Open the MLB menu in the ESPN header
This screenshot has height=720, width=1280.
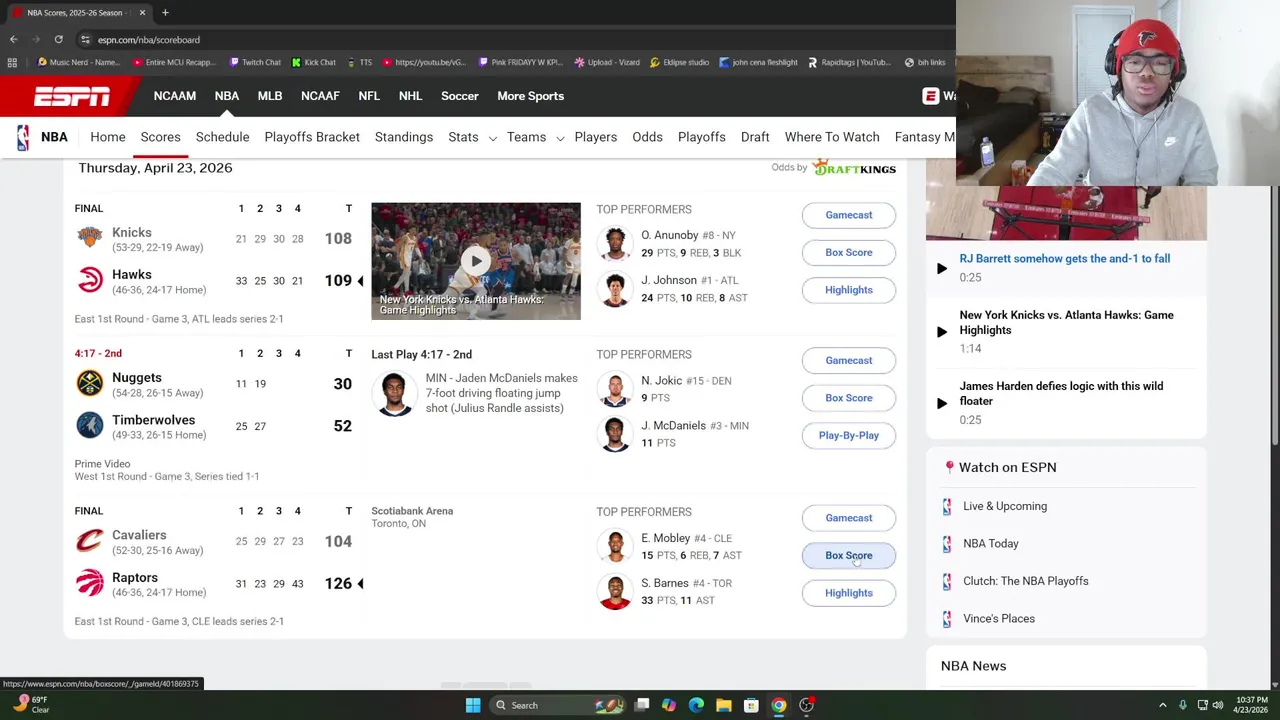270,96
